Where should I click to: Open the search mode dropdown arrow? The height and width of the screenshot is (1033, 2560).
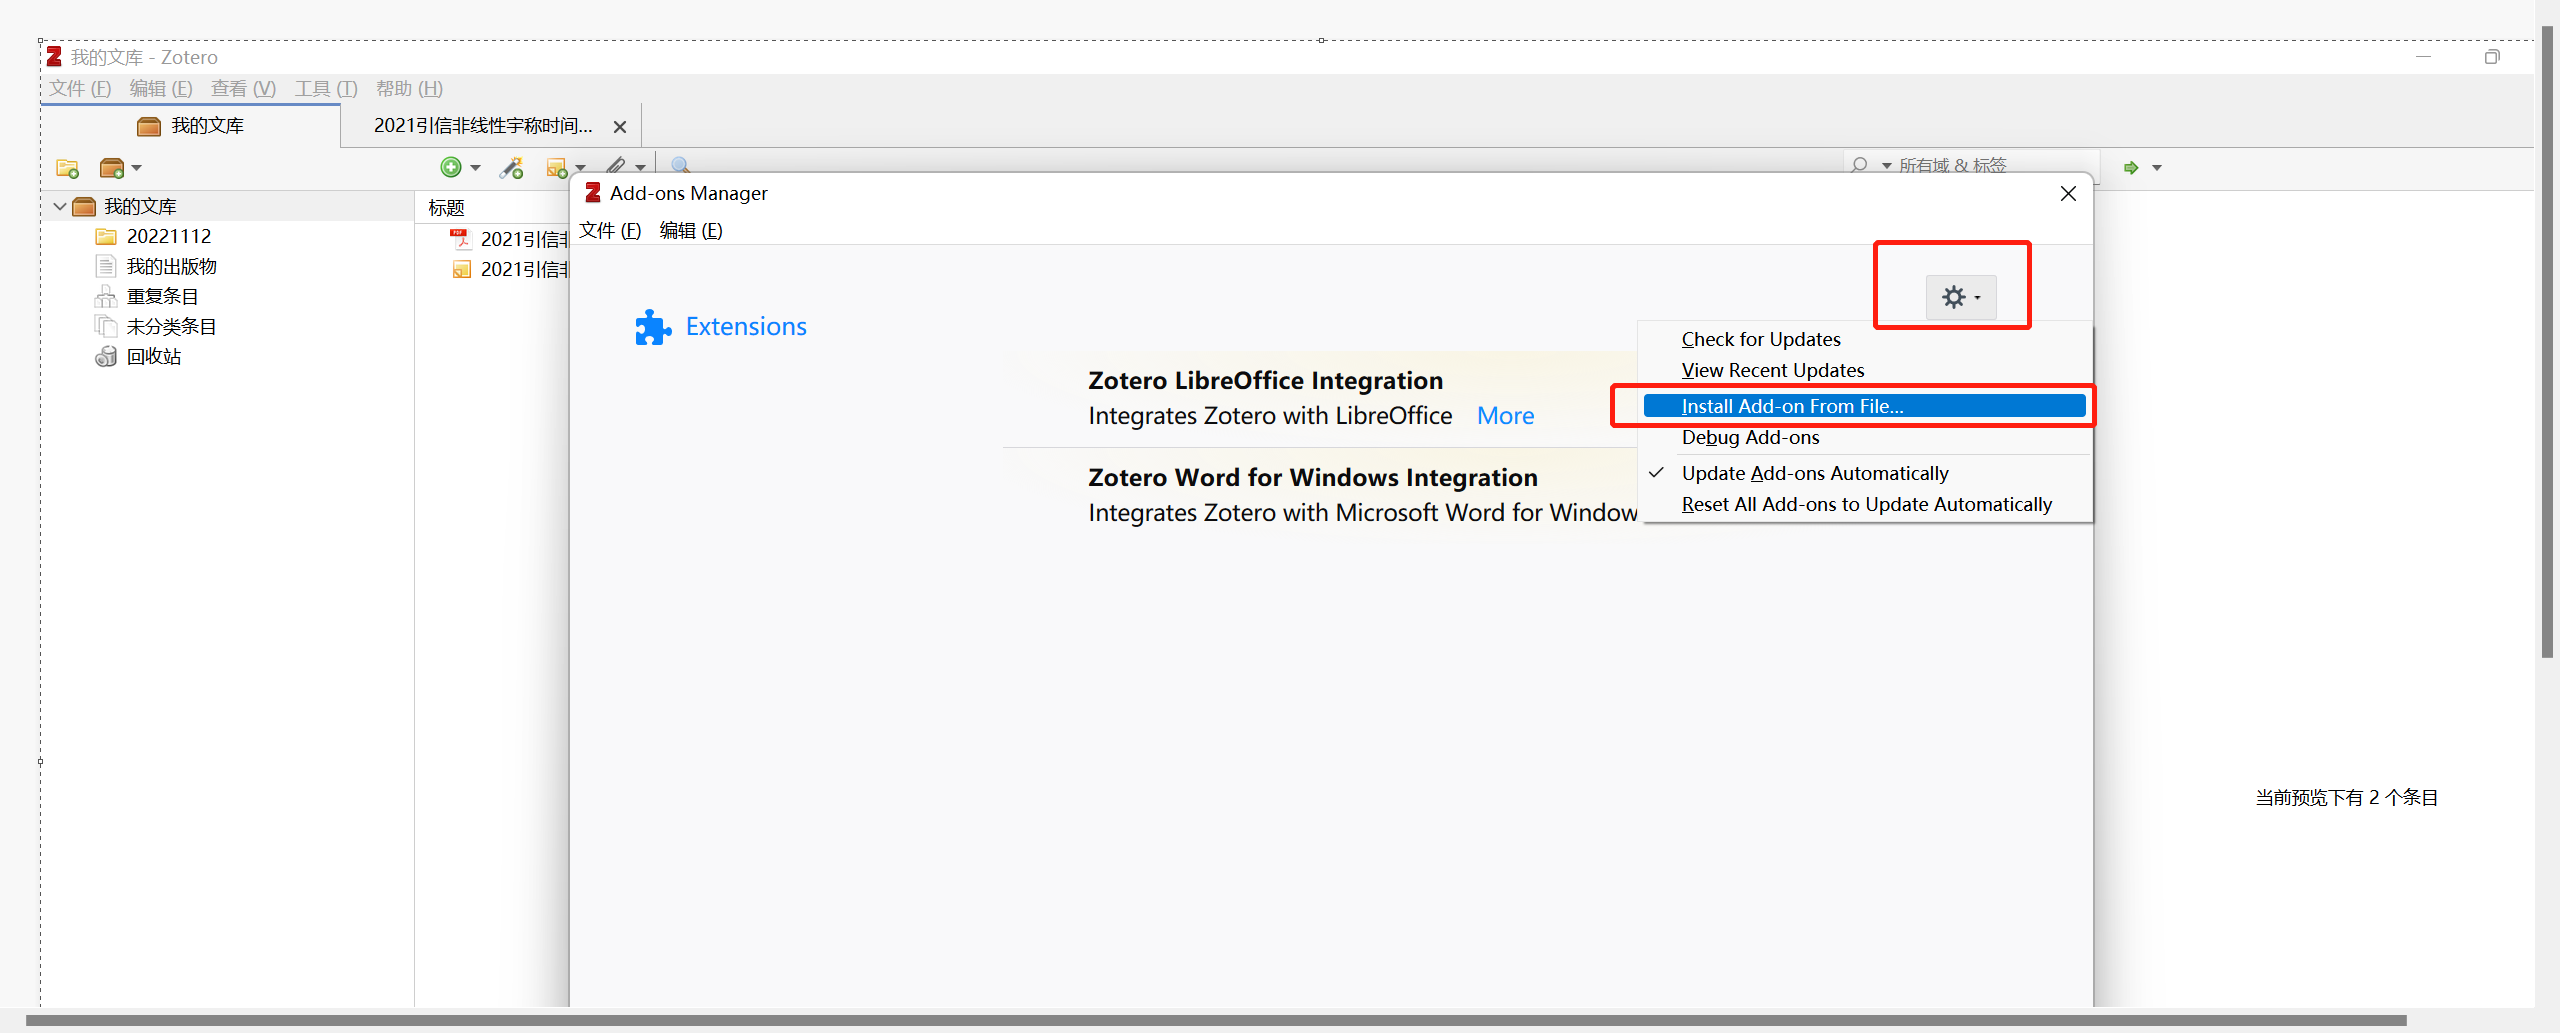tap(1886, 165)
